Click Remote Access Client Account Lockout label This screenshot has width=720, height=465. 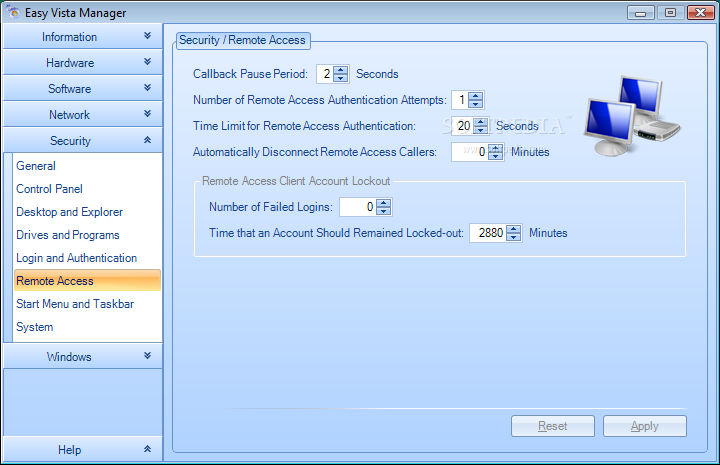[x=296, y=181]
